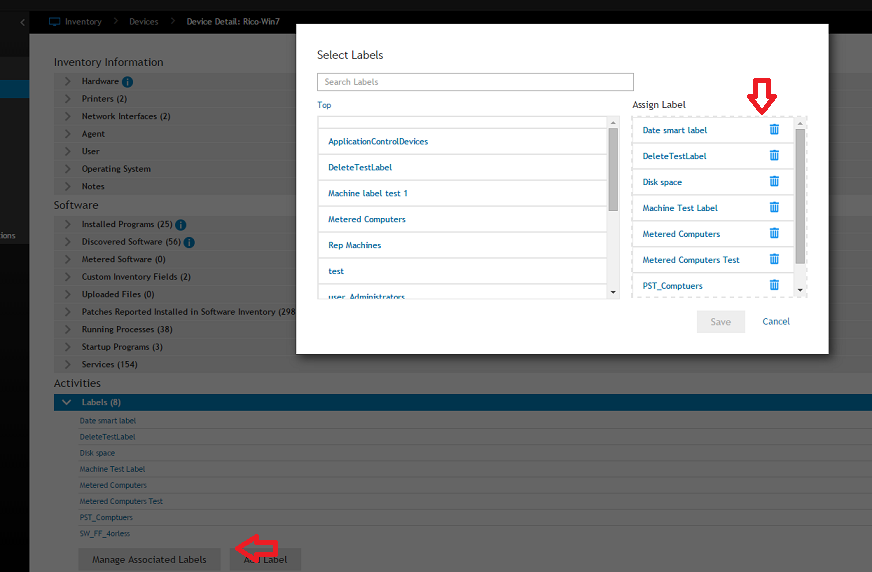This screenshot has width=872, height=572.
Task: Remove DeleteTestLabel using its trash icon
Action: pos(774,156)
